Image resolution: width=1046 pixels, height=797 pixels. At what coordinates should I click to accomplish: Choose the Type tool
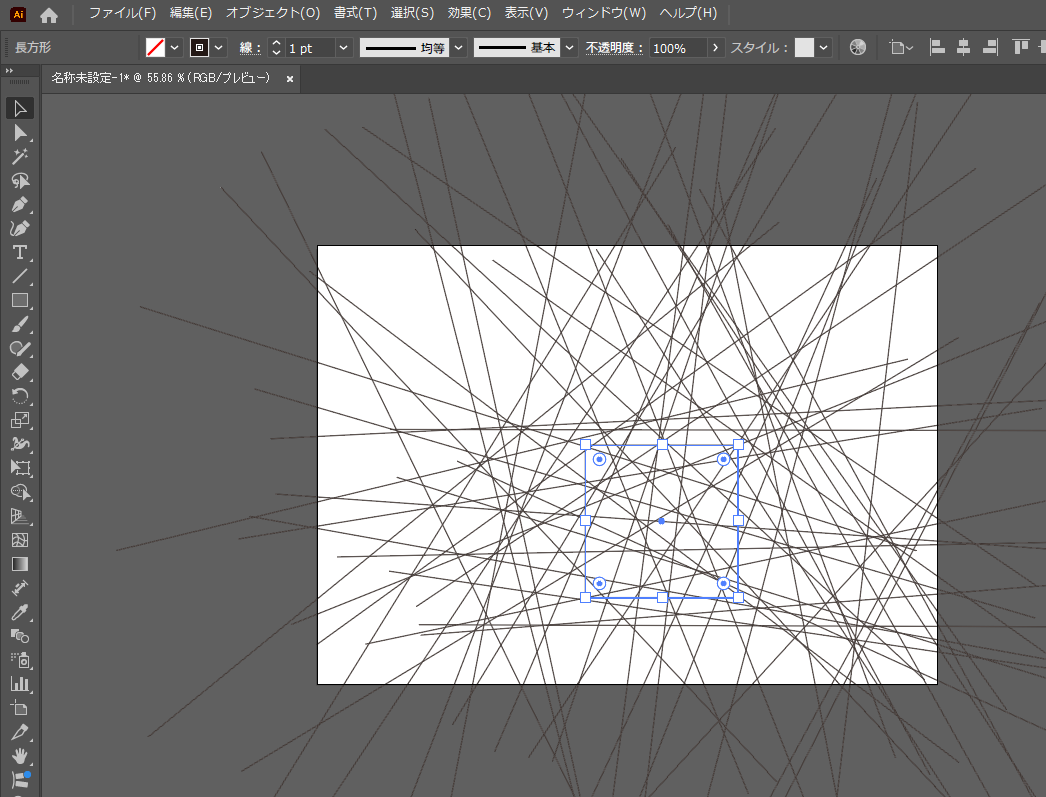tap(19, 252)
